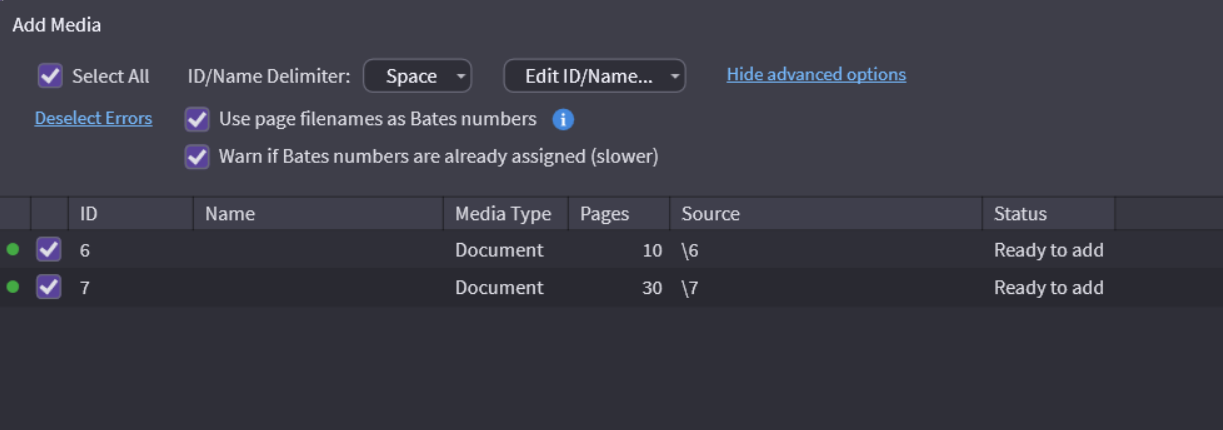Viewport: 1223px width, 430px height.
Task: Uncheck the Select All checkbox
Action: 50,76
